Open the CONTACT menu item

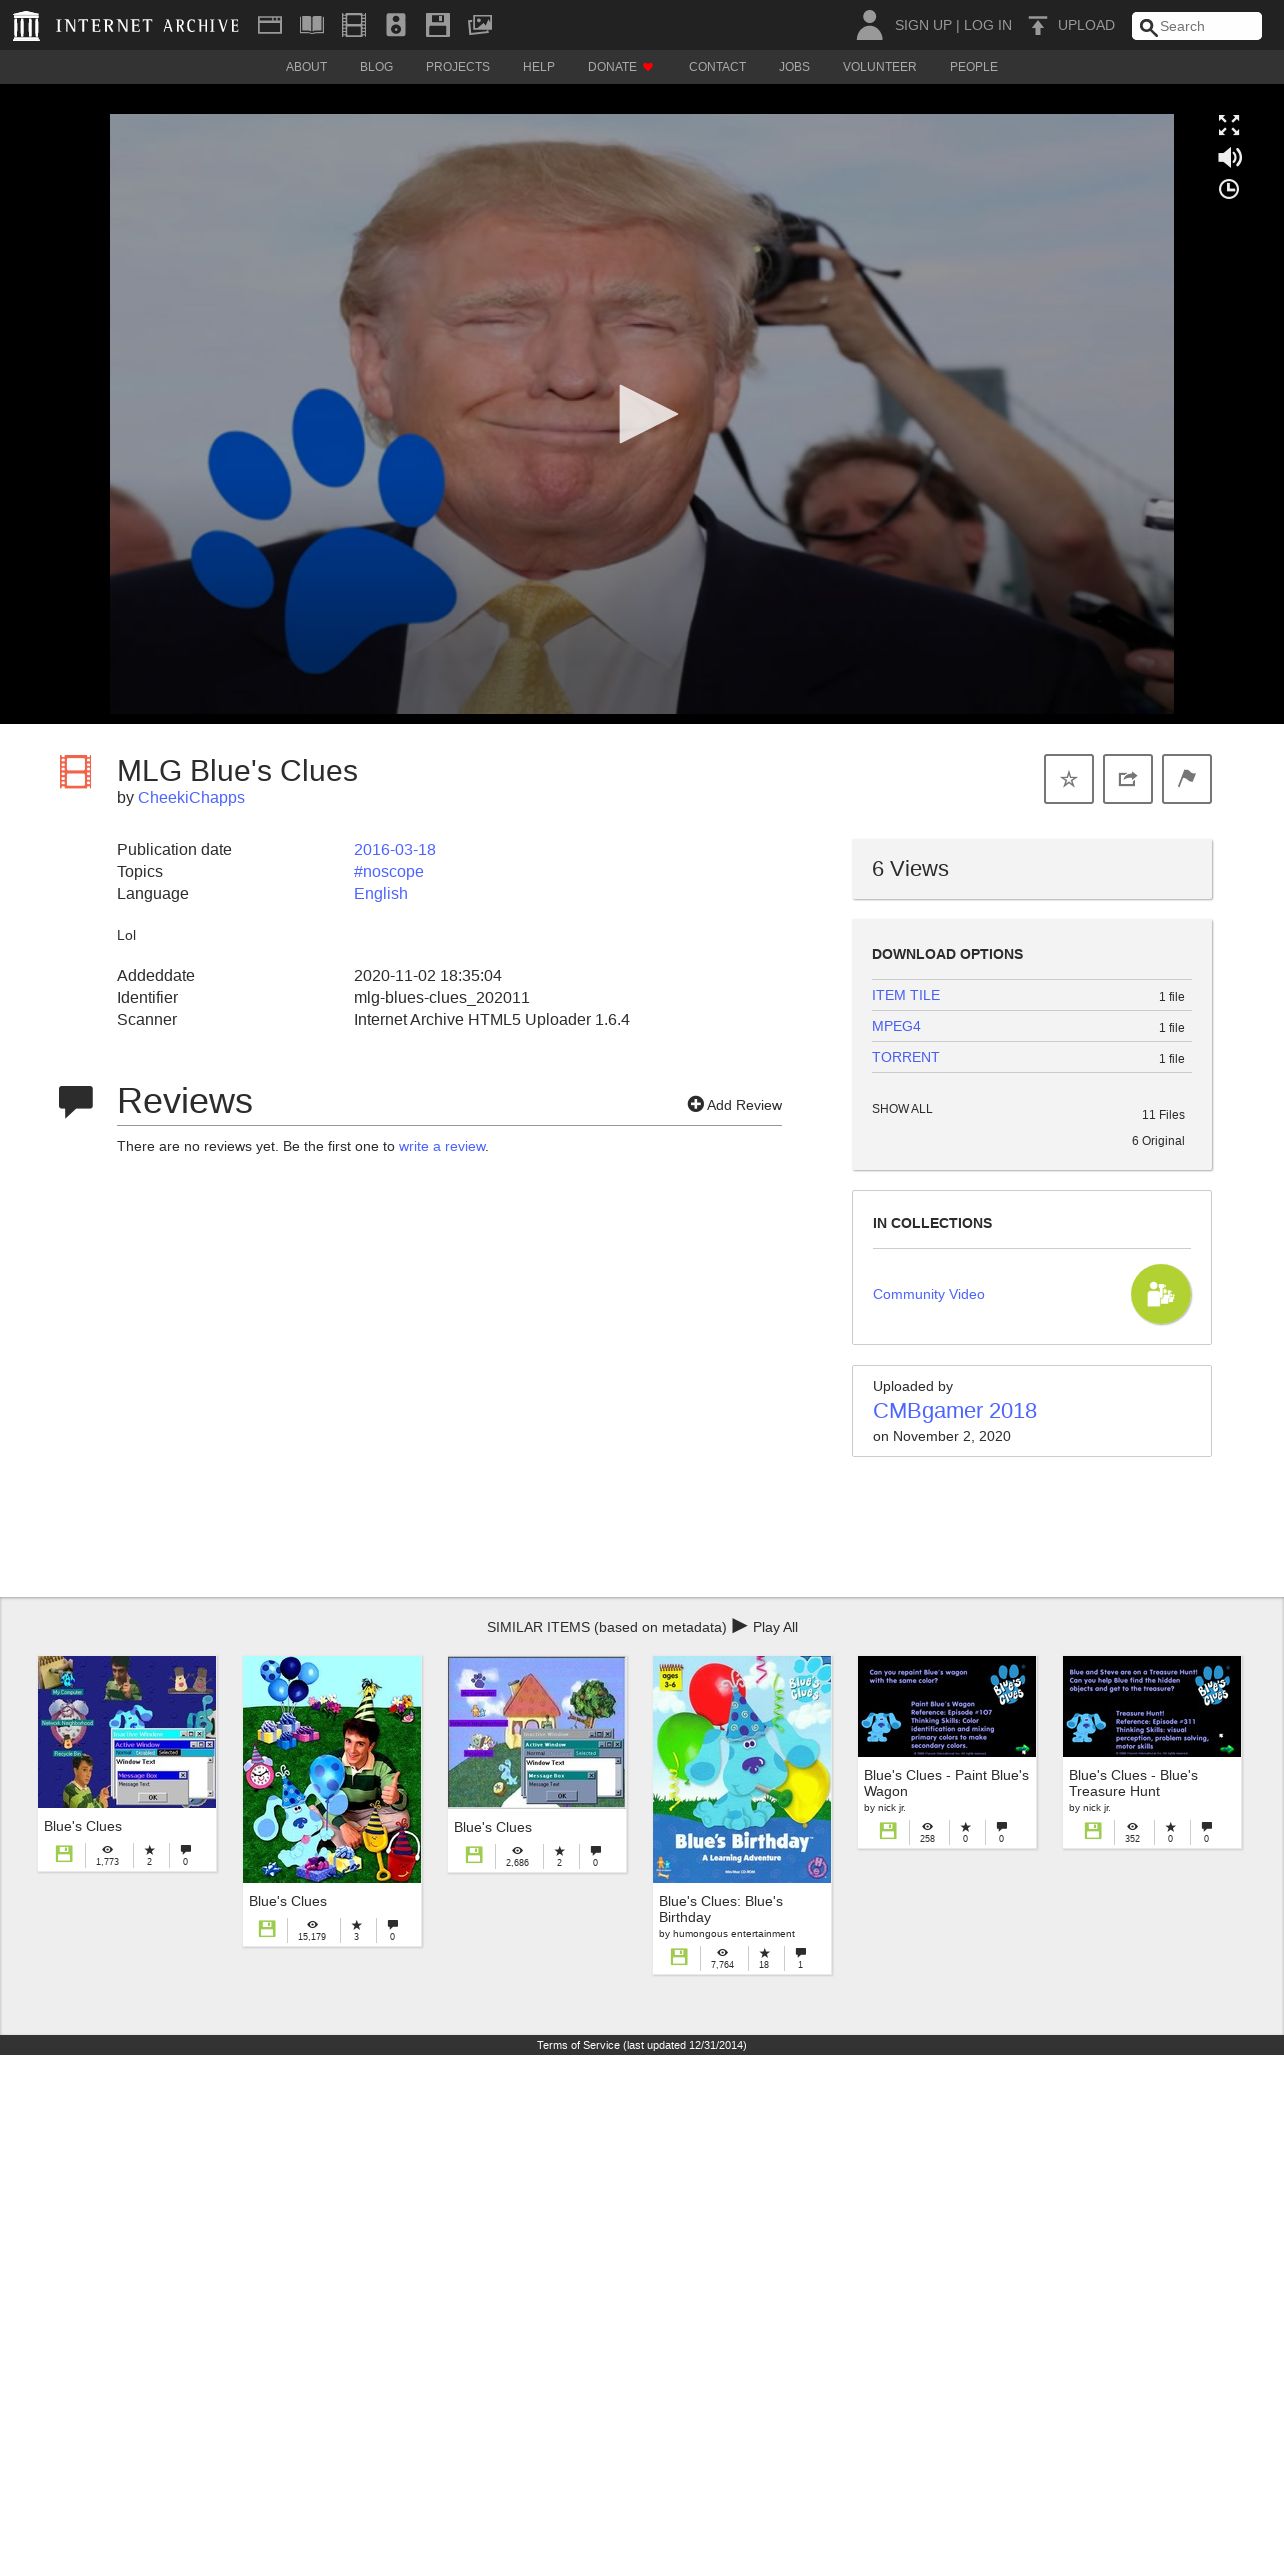717,67
